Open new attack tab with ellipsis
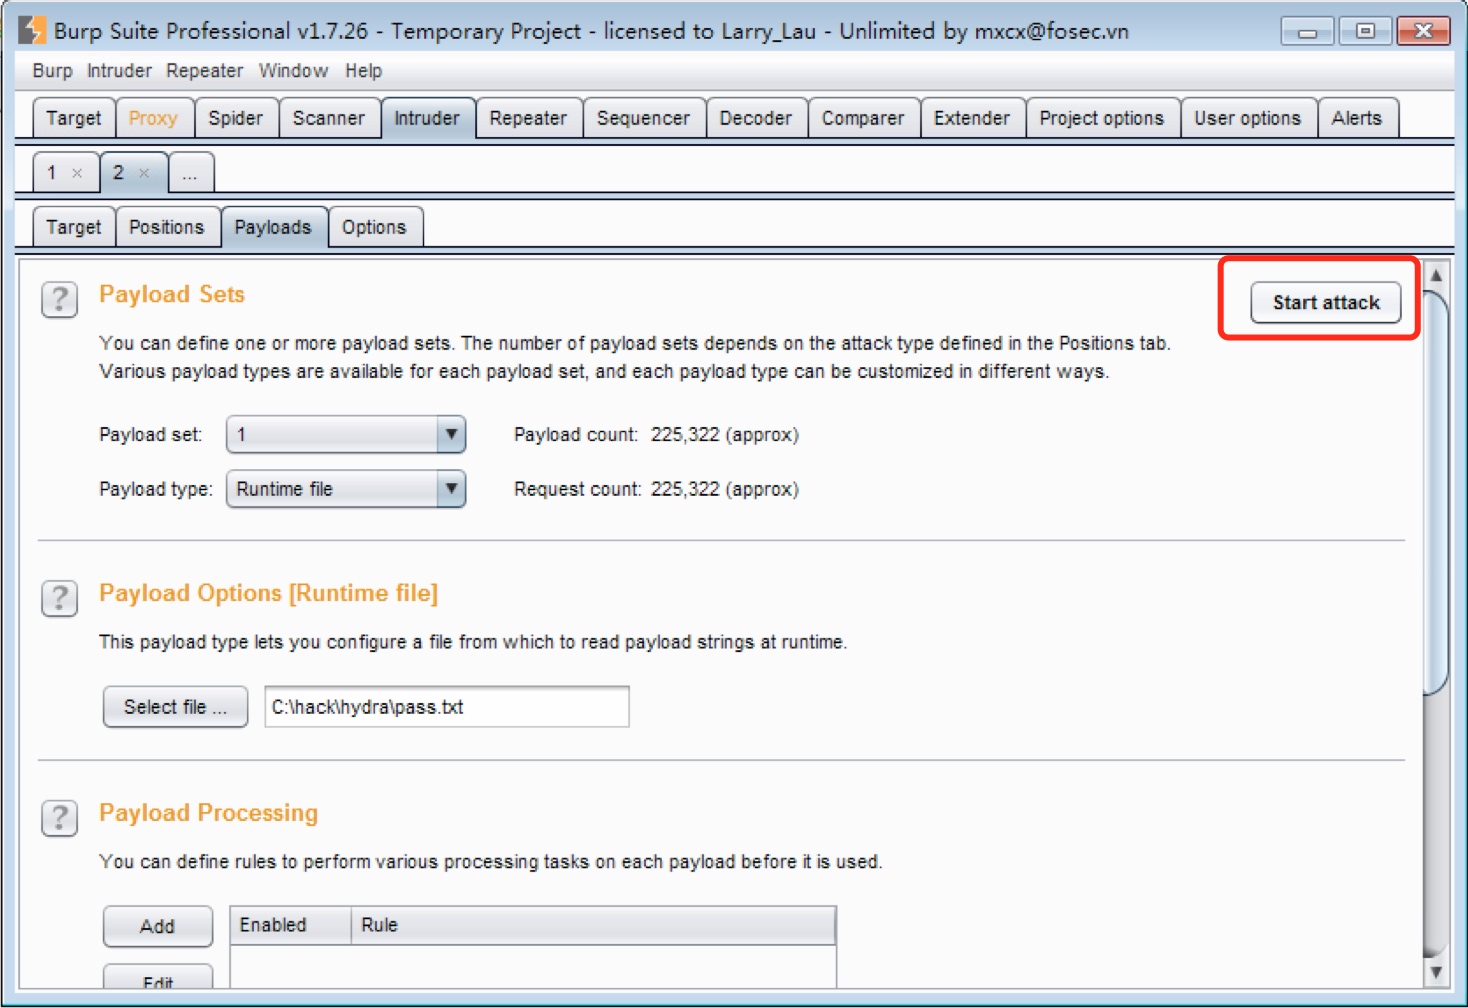 [x=190, y=173]
